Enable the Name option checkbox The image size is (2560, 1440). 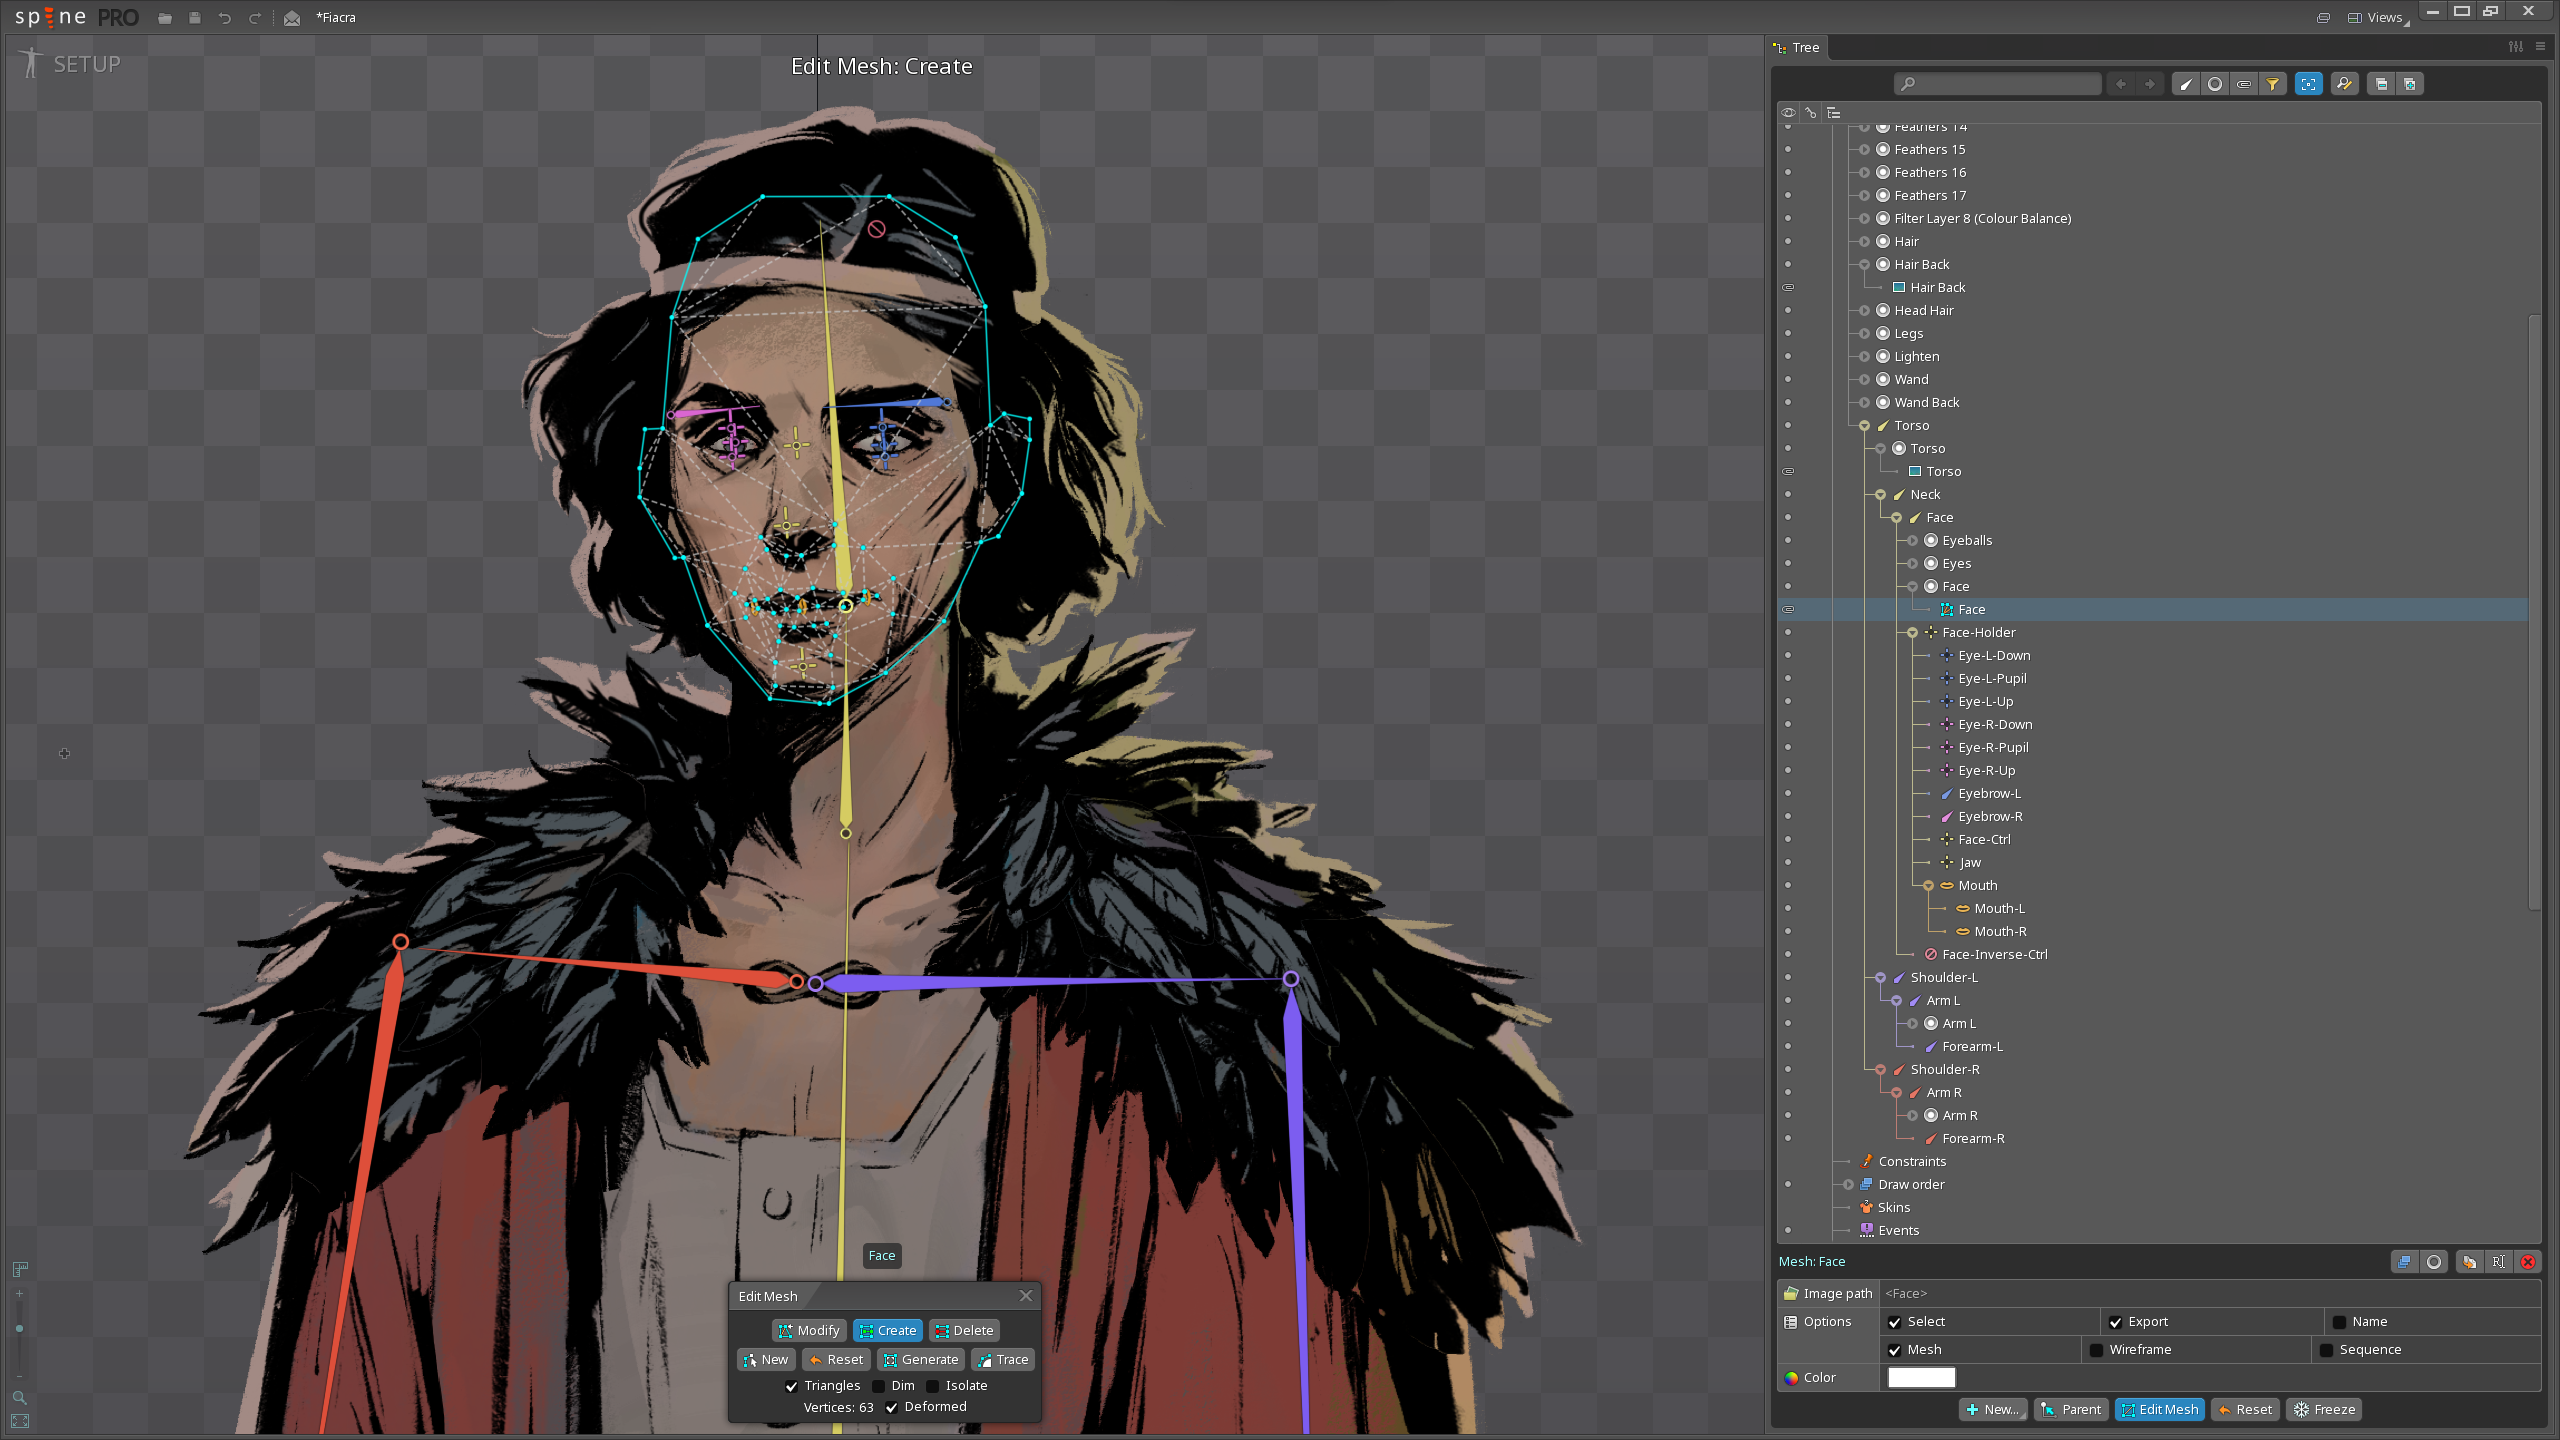2340,1322
